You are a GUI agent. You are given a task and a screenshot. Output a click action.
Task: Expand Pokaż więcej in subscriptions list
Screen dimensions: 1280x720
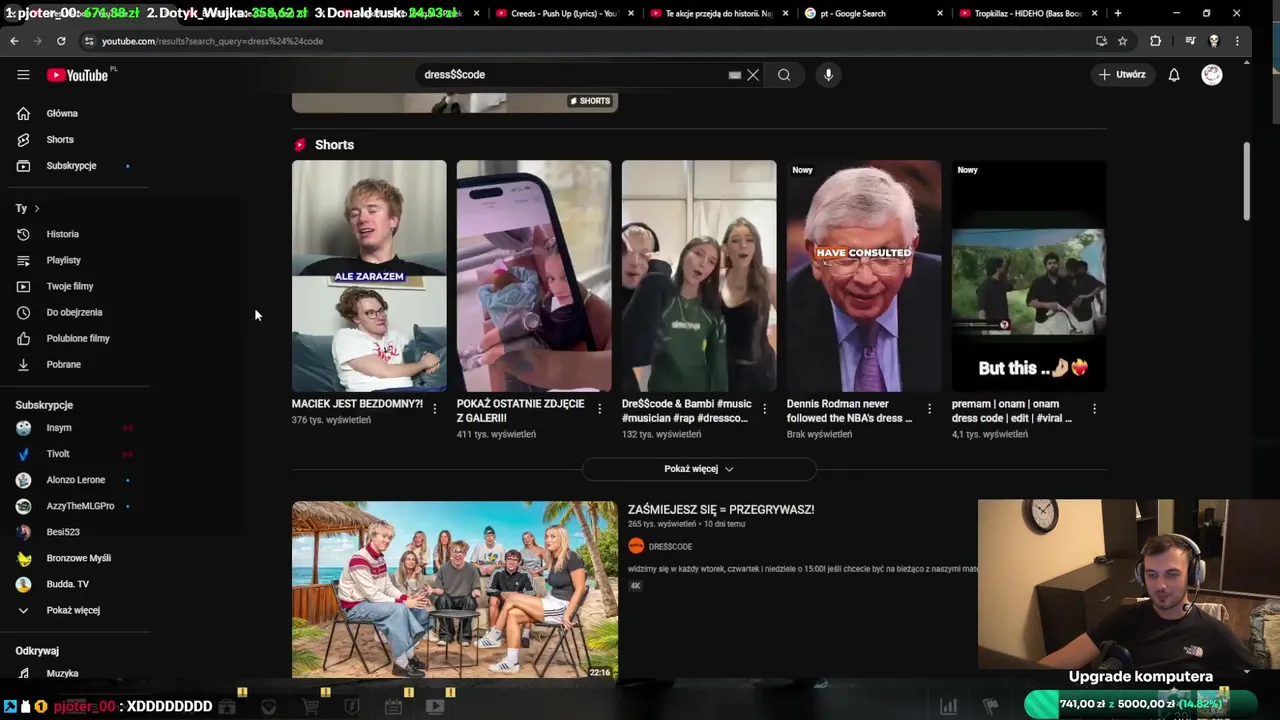[75, 610]
